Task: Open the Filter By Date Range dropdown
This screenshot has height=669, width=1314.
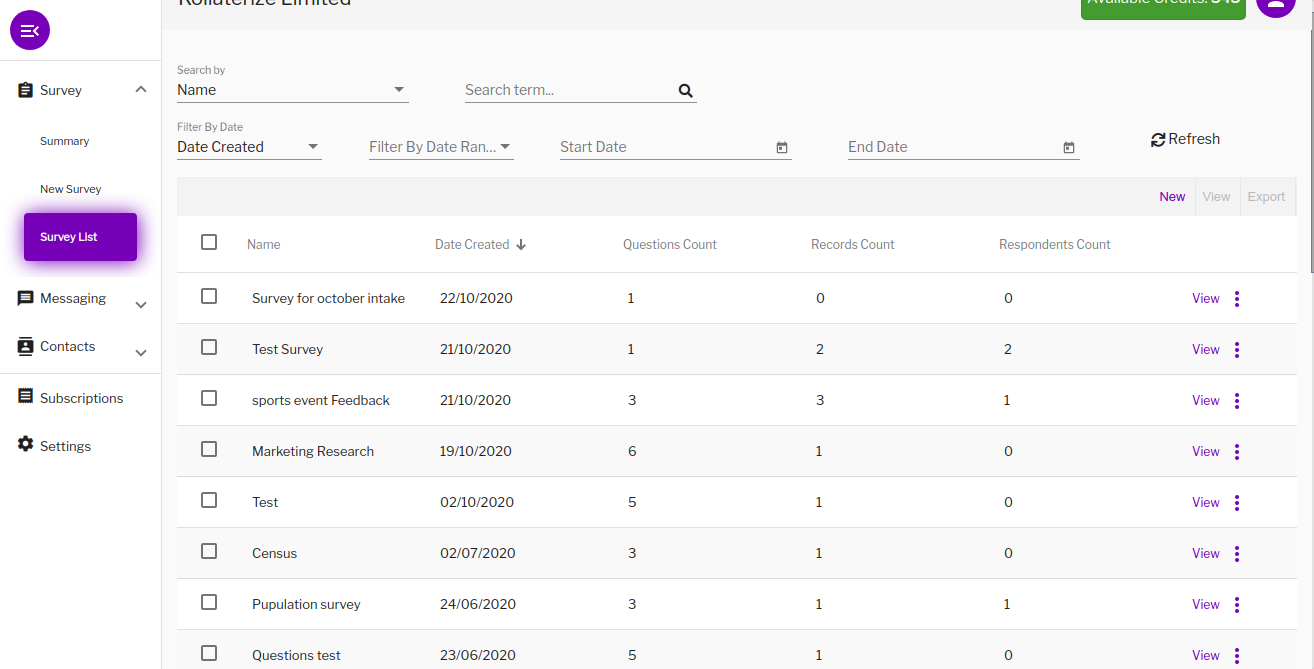Action: 441,147
